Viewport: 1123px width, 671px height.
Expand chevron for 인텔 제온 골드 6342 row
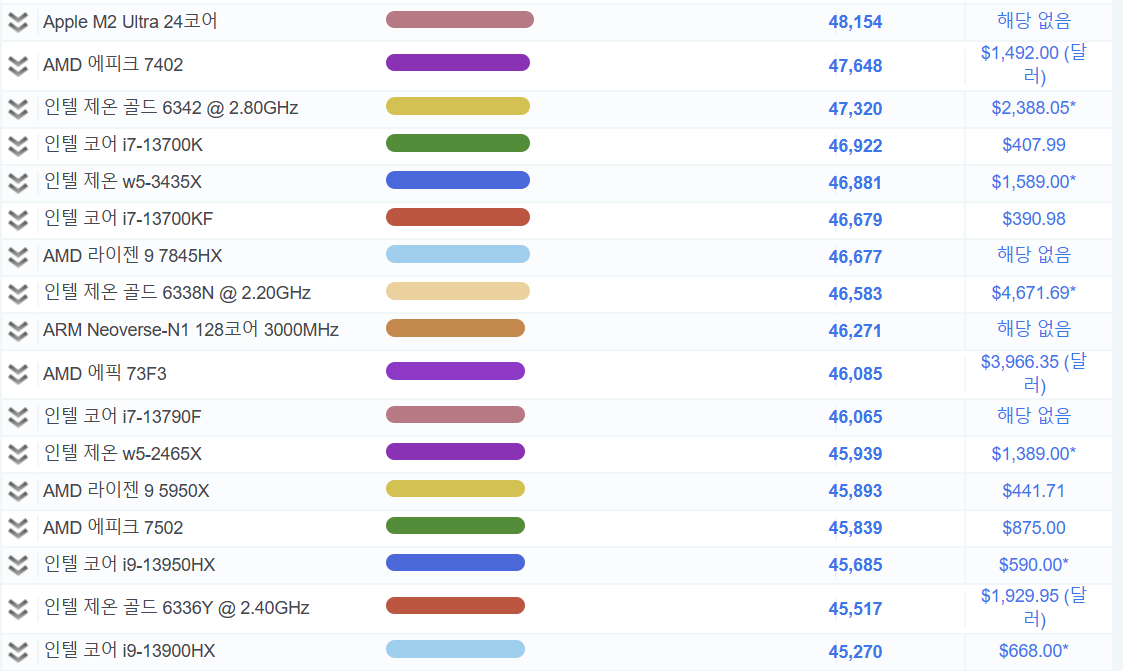(x=18, y=109)
